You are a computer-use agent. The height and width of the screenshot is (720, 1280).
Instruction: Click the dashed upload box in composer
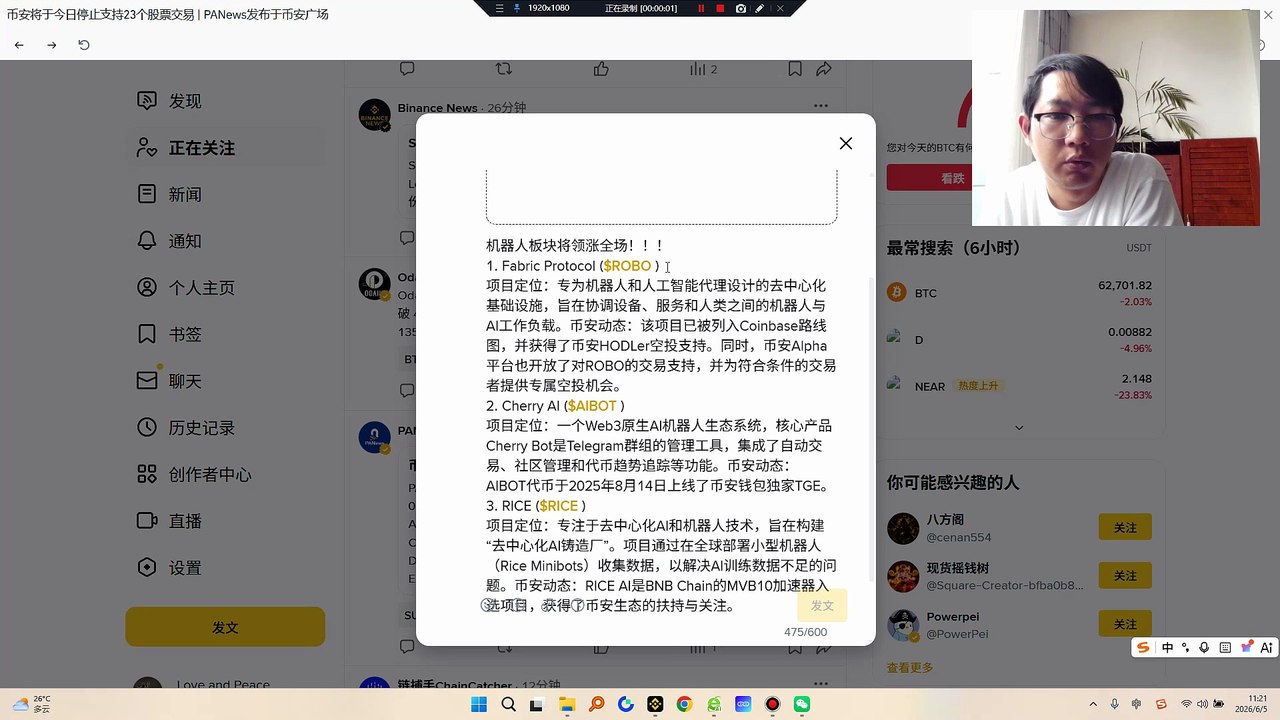(661, 196)
